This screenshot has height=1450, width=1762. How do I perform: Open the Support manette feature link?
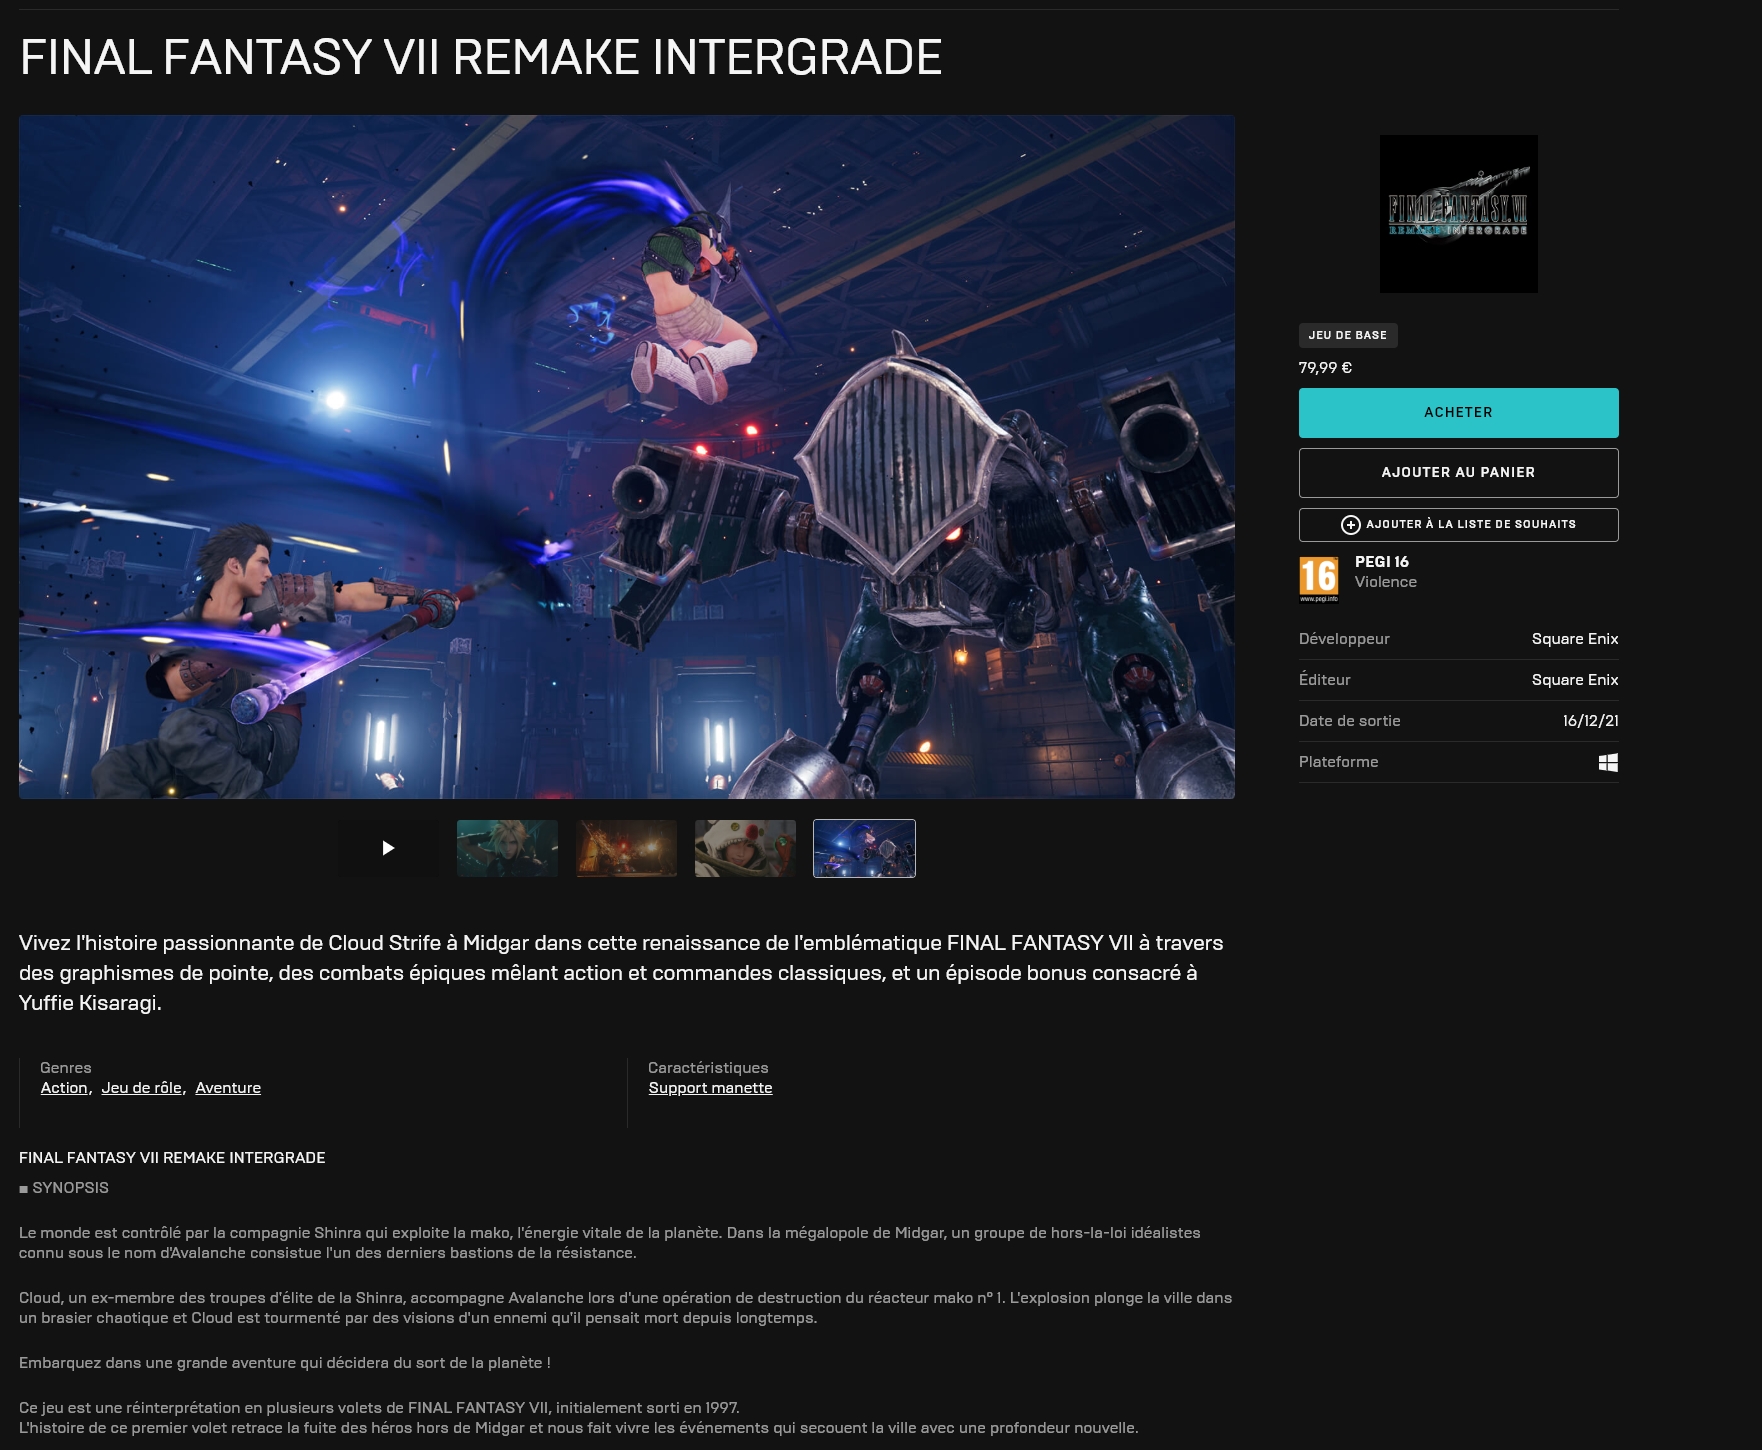coord(710,1088)
